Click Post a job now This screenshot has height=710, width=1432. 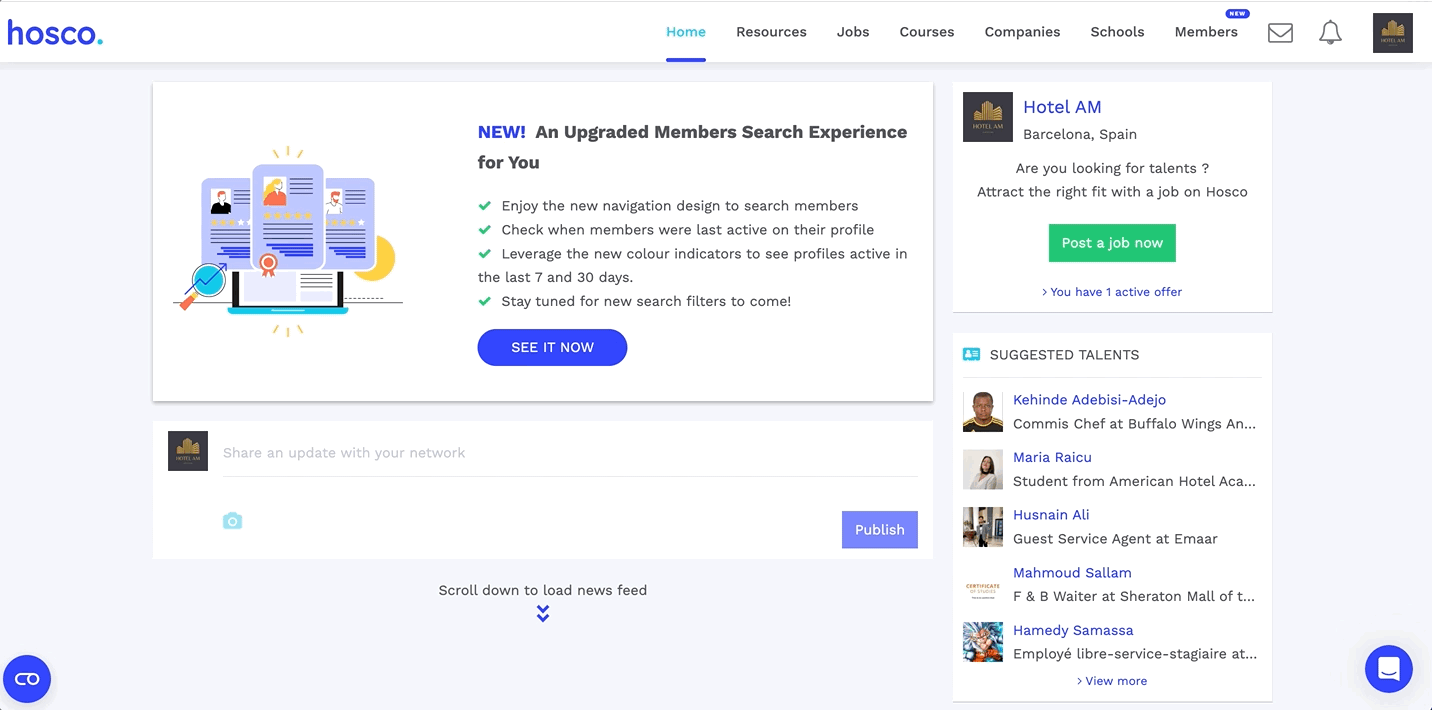1112,243
